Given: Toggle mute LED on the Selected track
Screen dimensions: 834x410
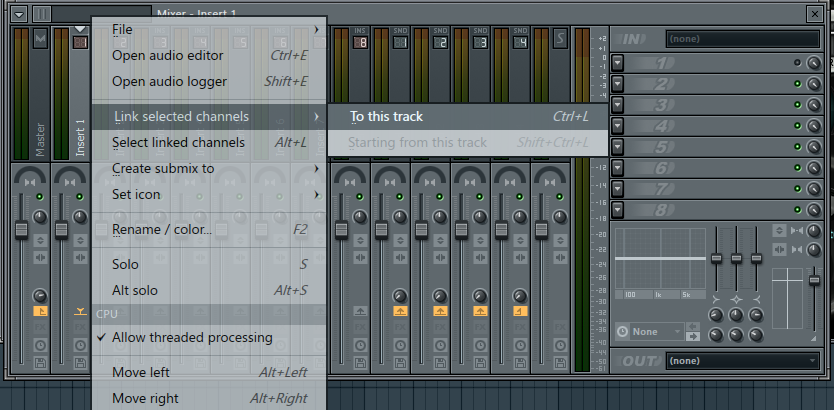Looking at the screenshot, I should tap(560, 197).
